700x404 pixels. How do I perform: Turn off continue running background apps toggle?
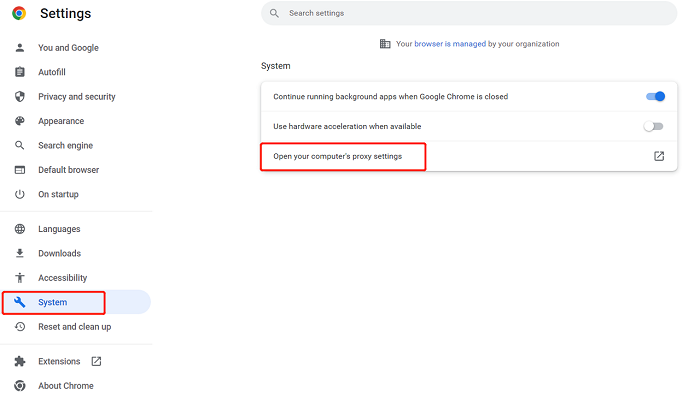(x=655, y=96)
